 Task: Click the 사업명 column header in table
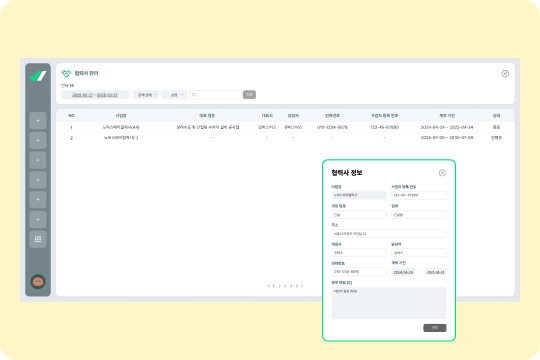(x=121, y=116)
